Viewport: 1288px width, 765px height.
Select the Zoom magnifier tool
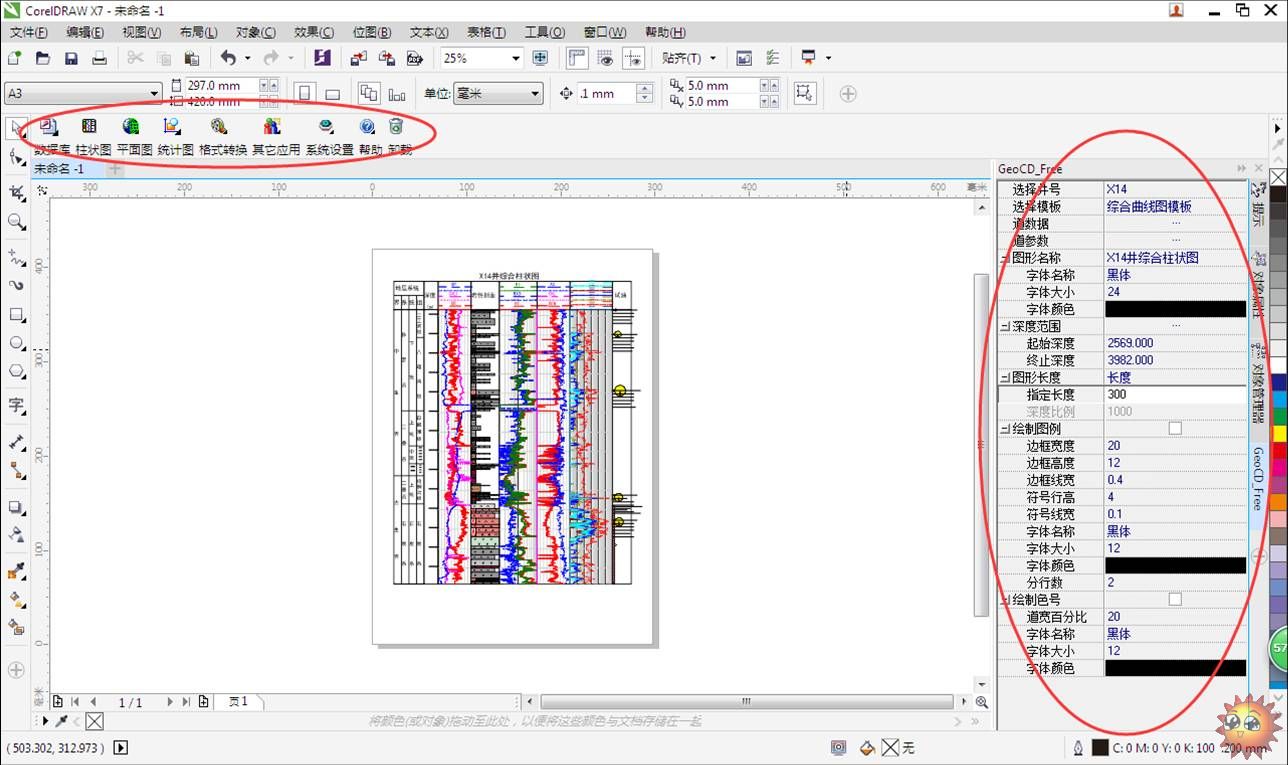point(16,222)
